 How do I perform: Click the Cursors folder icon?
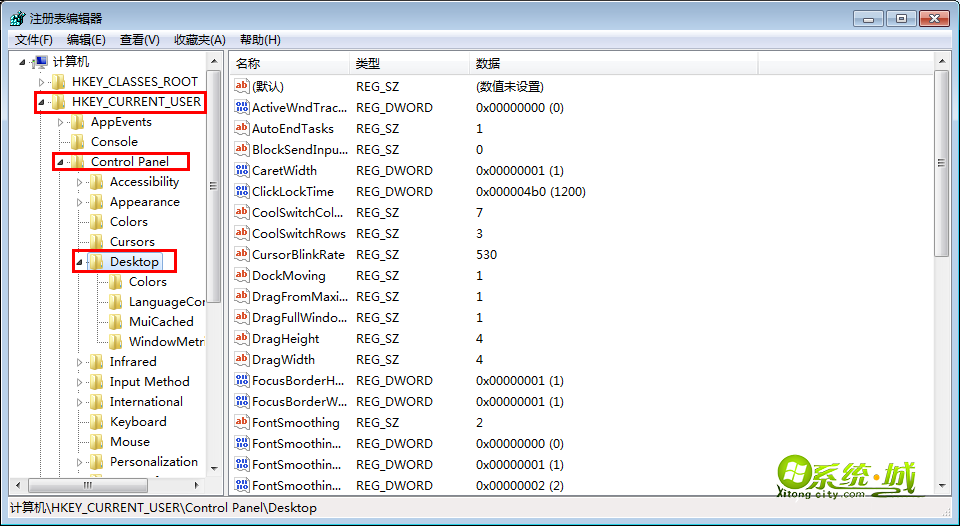click(x=97, y=242)
